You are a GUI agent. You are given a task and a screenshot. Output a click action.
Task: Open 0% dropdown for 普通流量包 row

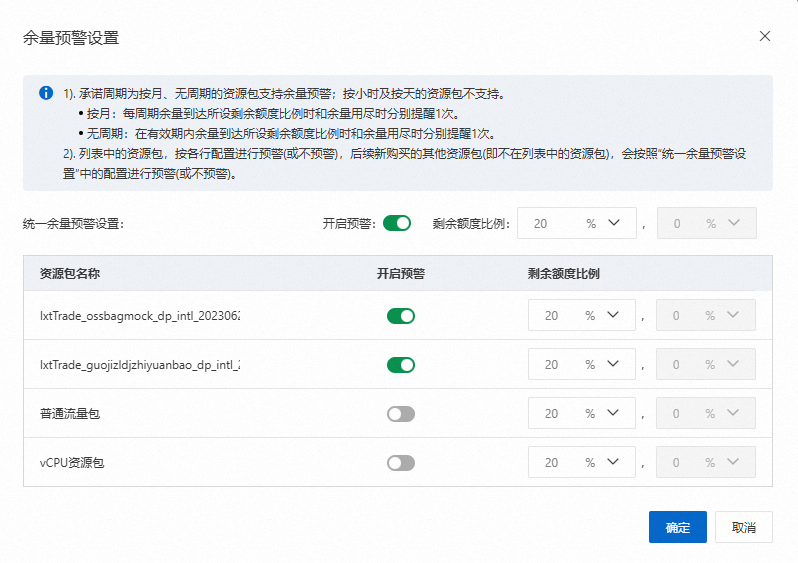click(706, 413)
